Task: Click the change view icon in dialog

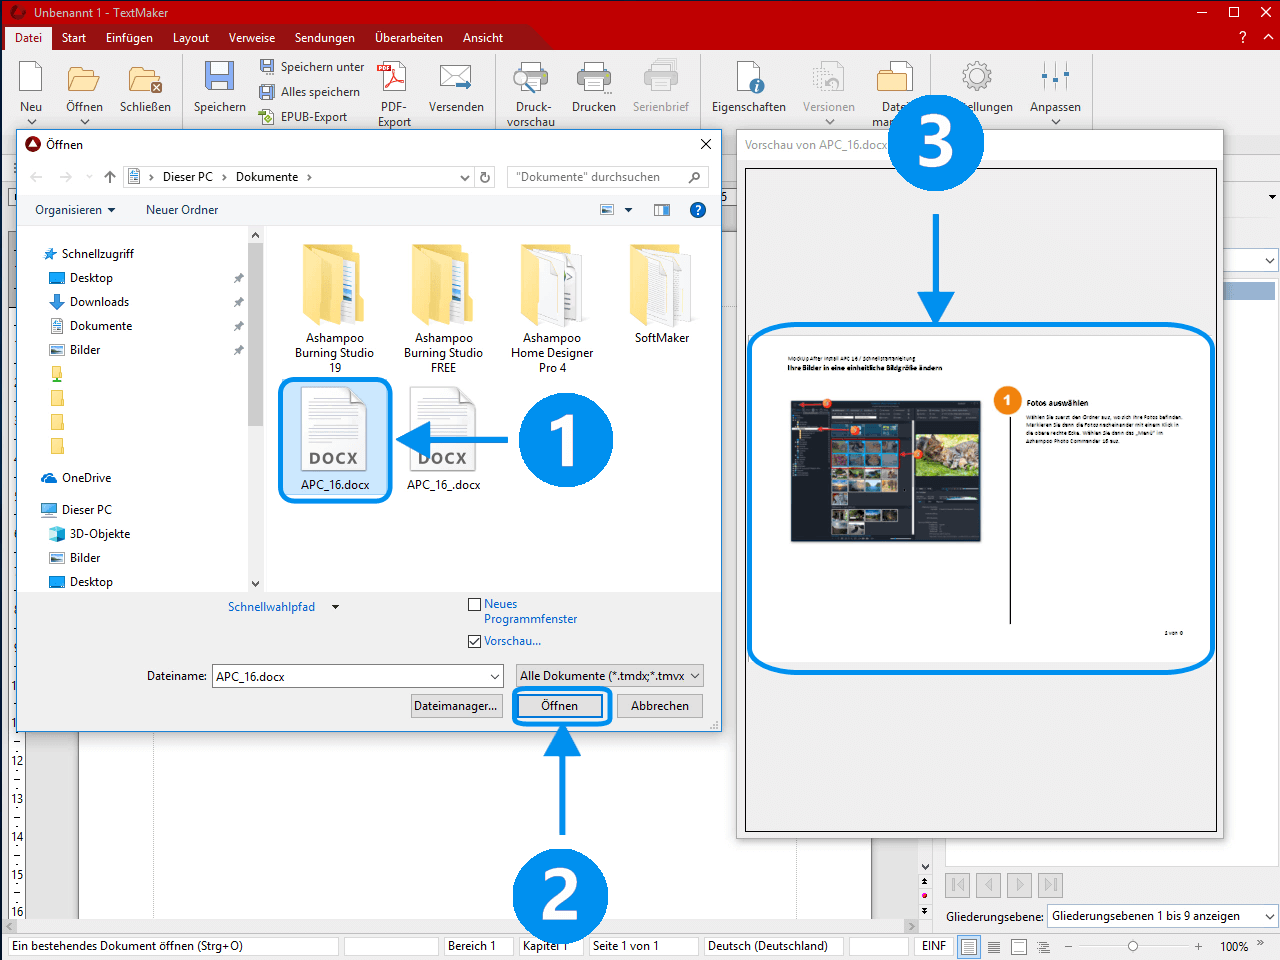Action: pos(607,210)
